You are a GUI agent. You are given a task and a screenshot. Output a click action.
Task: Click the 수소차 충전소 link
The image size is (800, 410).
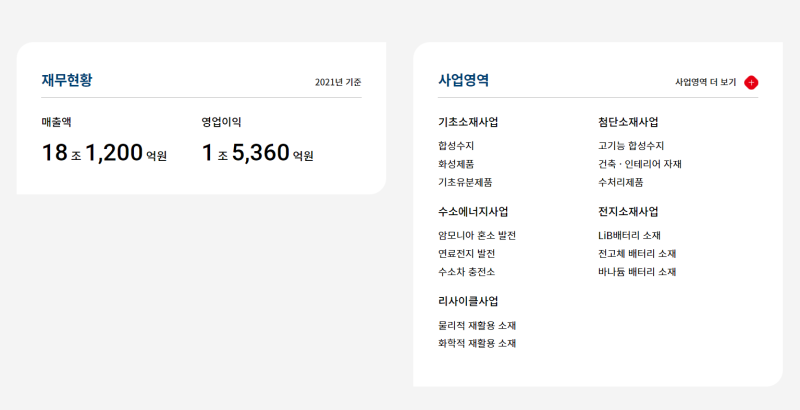click(x=466, y=271)
